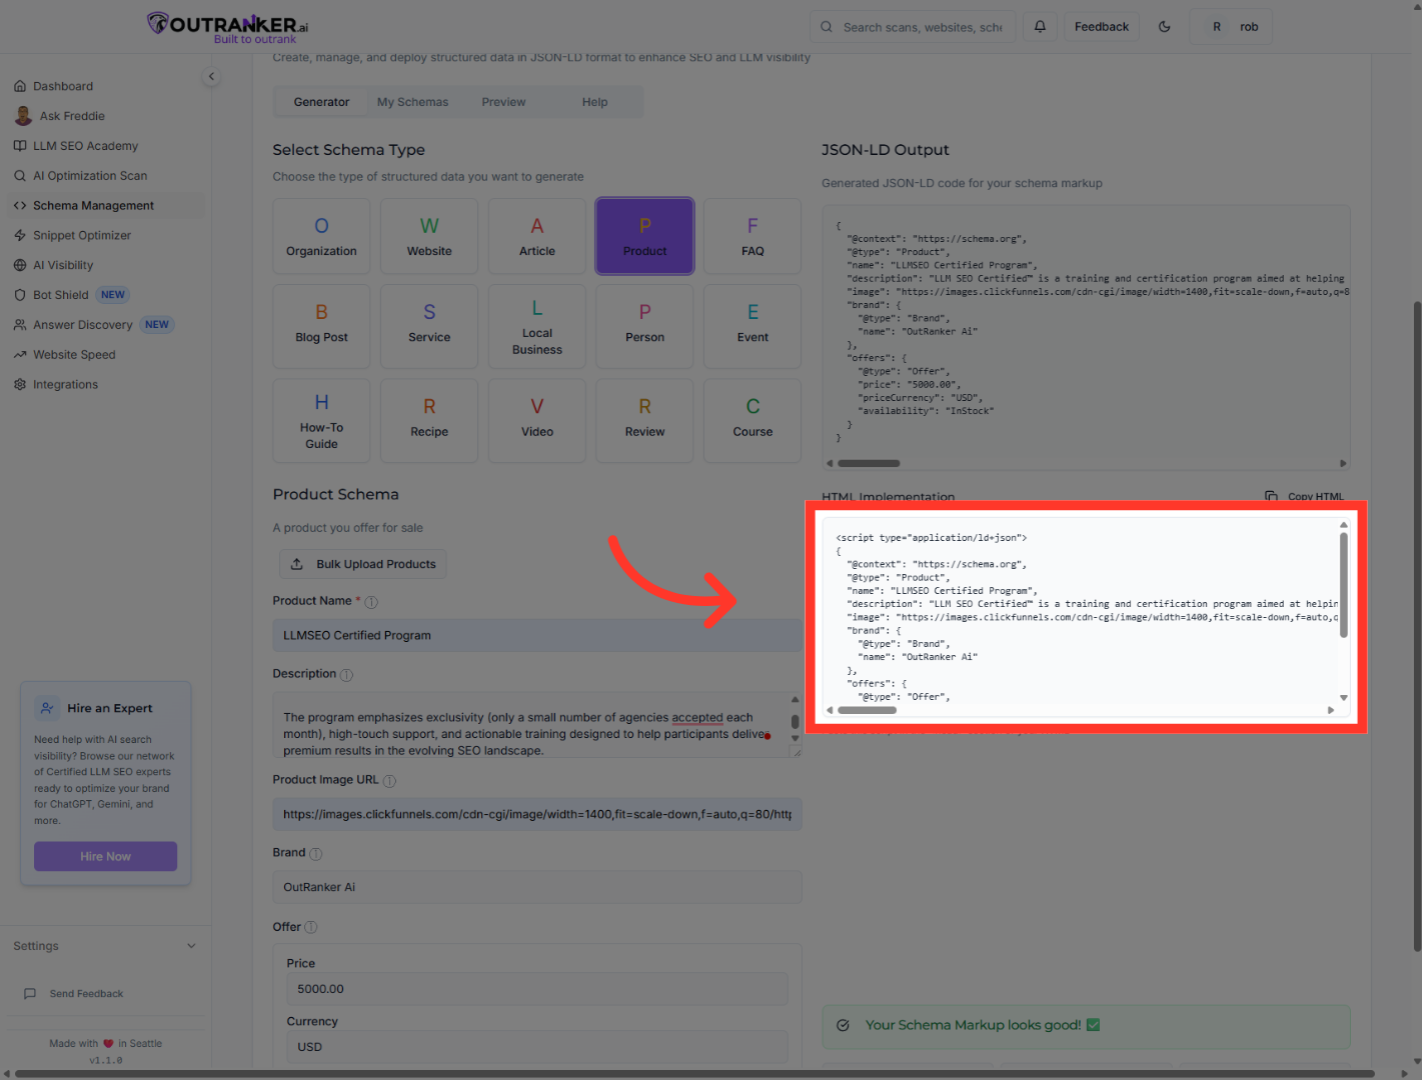The height and width of the screenshot is (1080, 1422).
Task: Click Bulk Upload Products button
Action: (363, 564)
